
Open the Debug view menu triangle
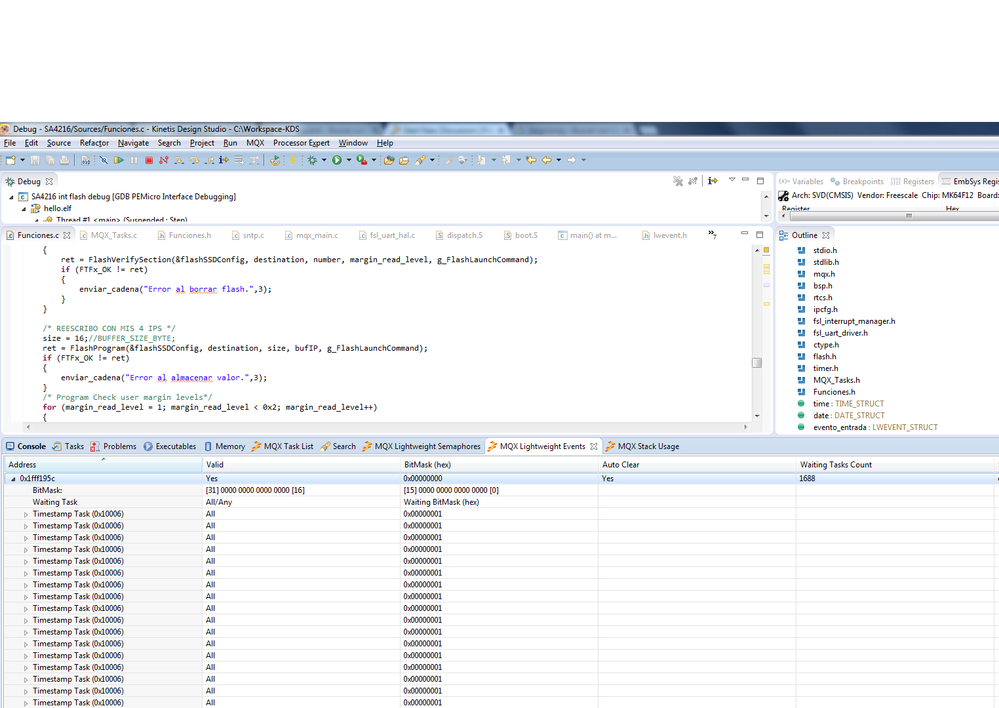[731, 180]
